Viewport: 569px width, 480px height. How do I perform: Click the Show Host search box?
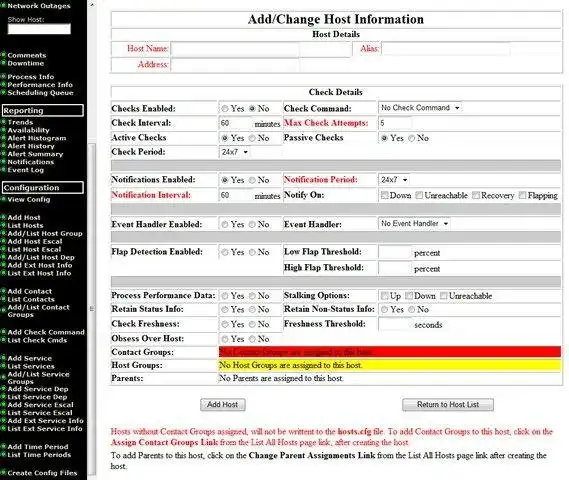tap(39, 29)
